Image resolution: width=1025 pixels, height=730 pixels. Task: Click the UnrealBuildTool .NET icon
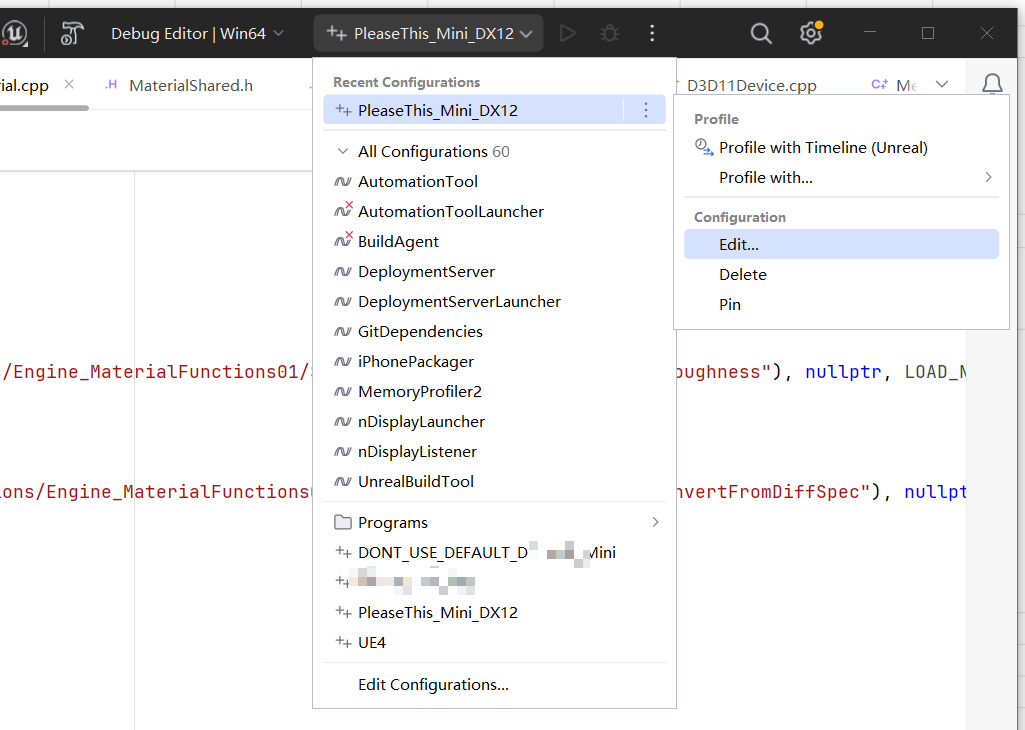[x=343, y=482]
